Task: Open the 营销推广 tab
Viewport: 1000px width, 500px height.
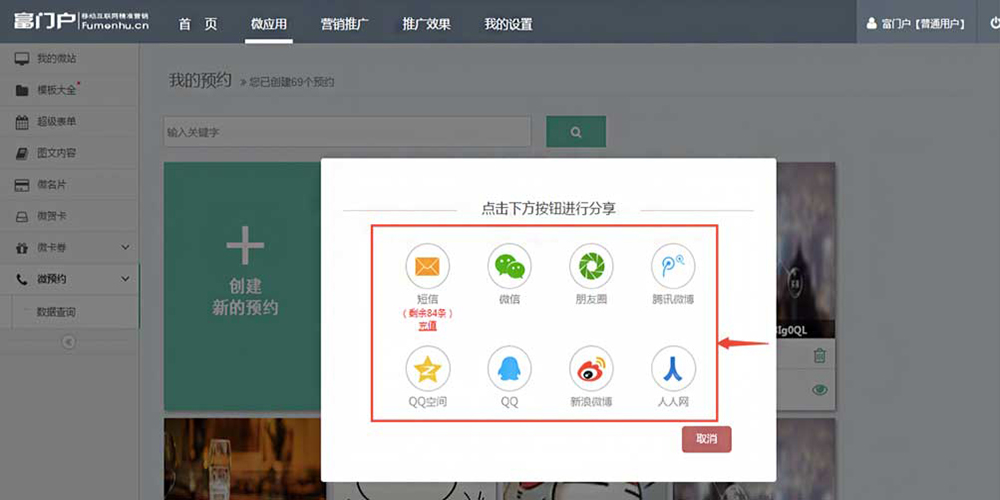Action: [344, 24]
